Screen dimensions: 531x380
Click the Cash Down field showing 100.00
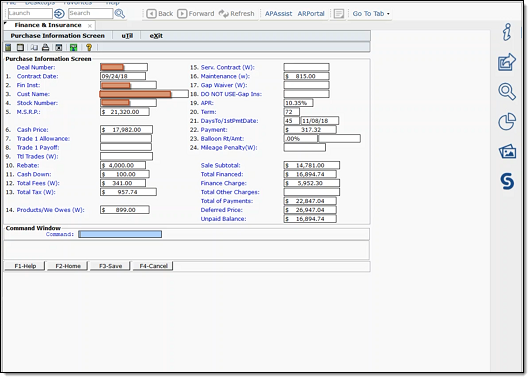coord(125,174)
